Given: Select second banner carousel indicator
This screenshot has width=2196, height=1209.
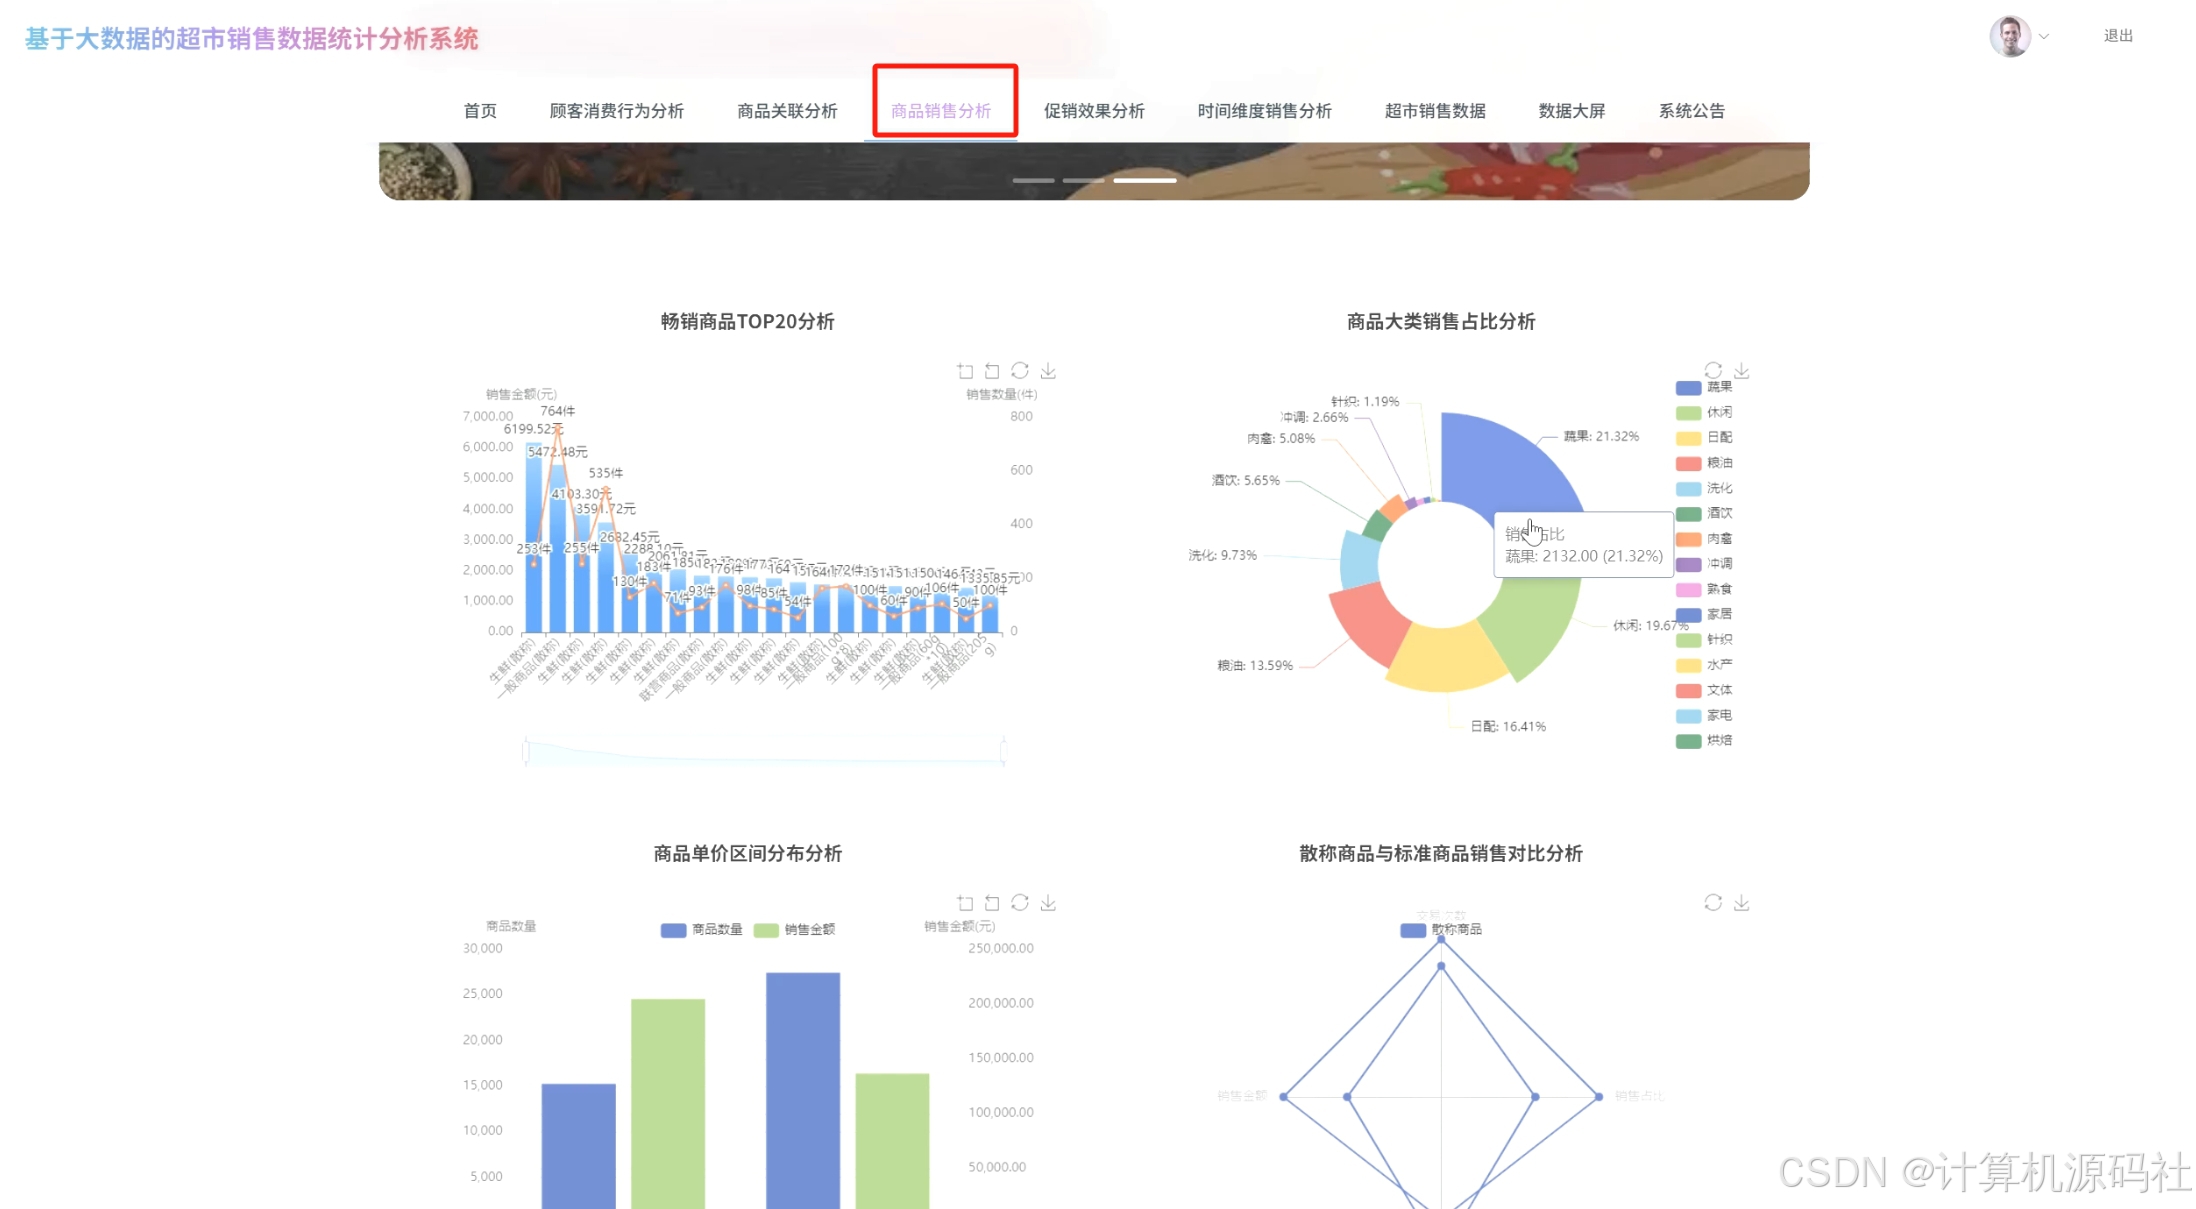Looking at the screenshot, I should pos(1083,180).
